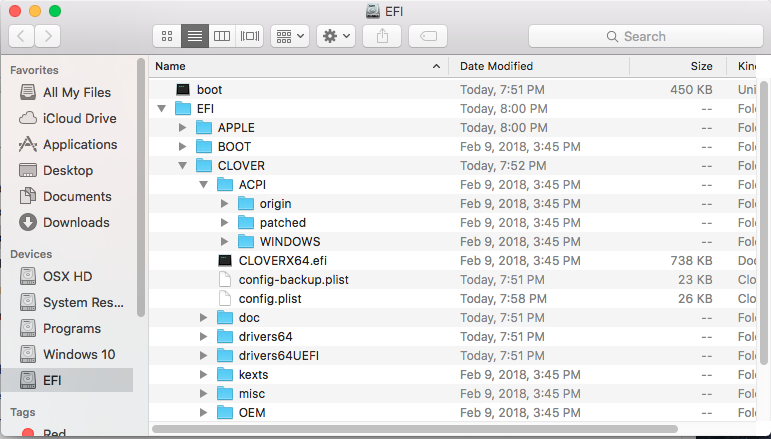
Task: Open iCloud Drive in sidebar
Action: (x=67, y=118)
